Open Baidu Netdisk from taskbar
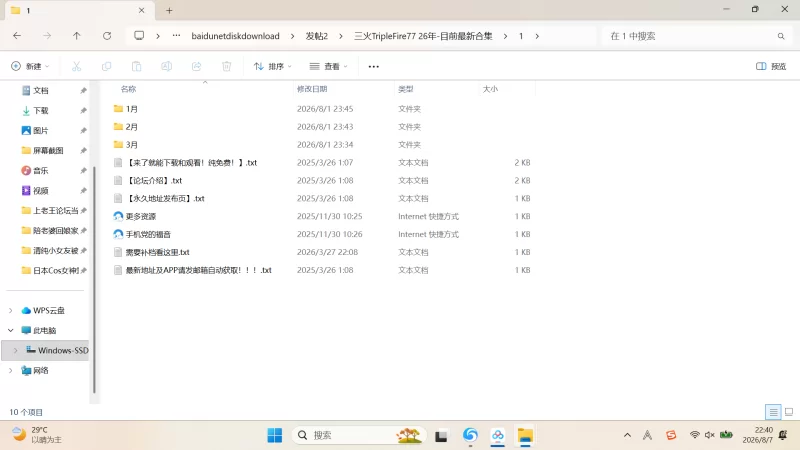Viewport: 800px width, 450px height. click(x=497, y=435)
